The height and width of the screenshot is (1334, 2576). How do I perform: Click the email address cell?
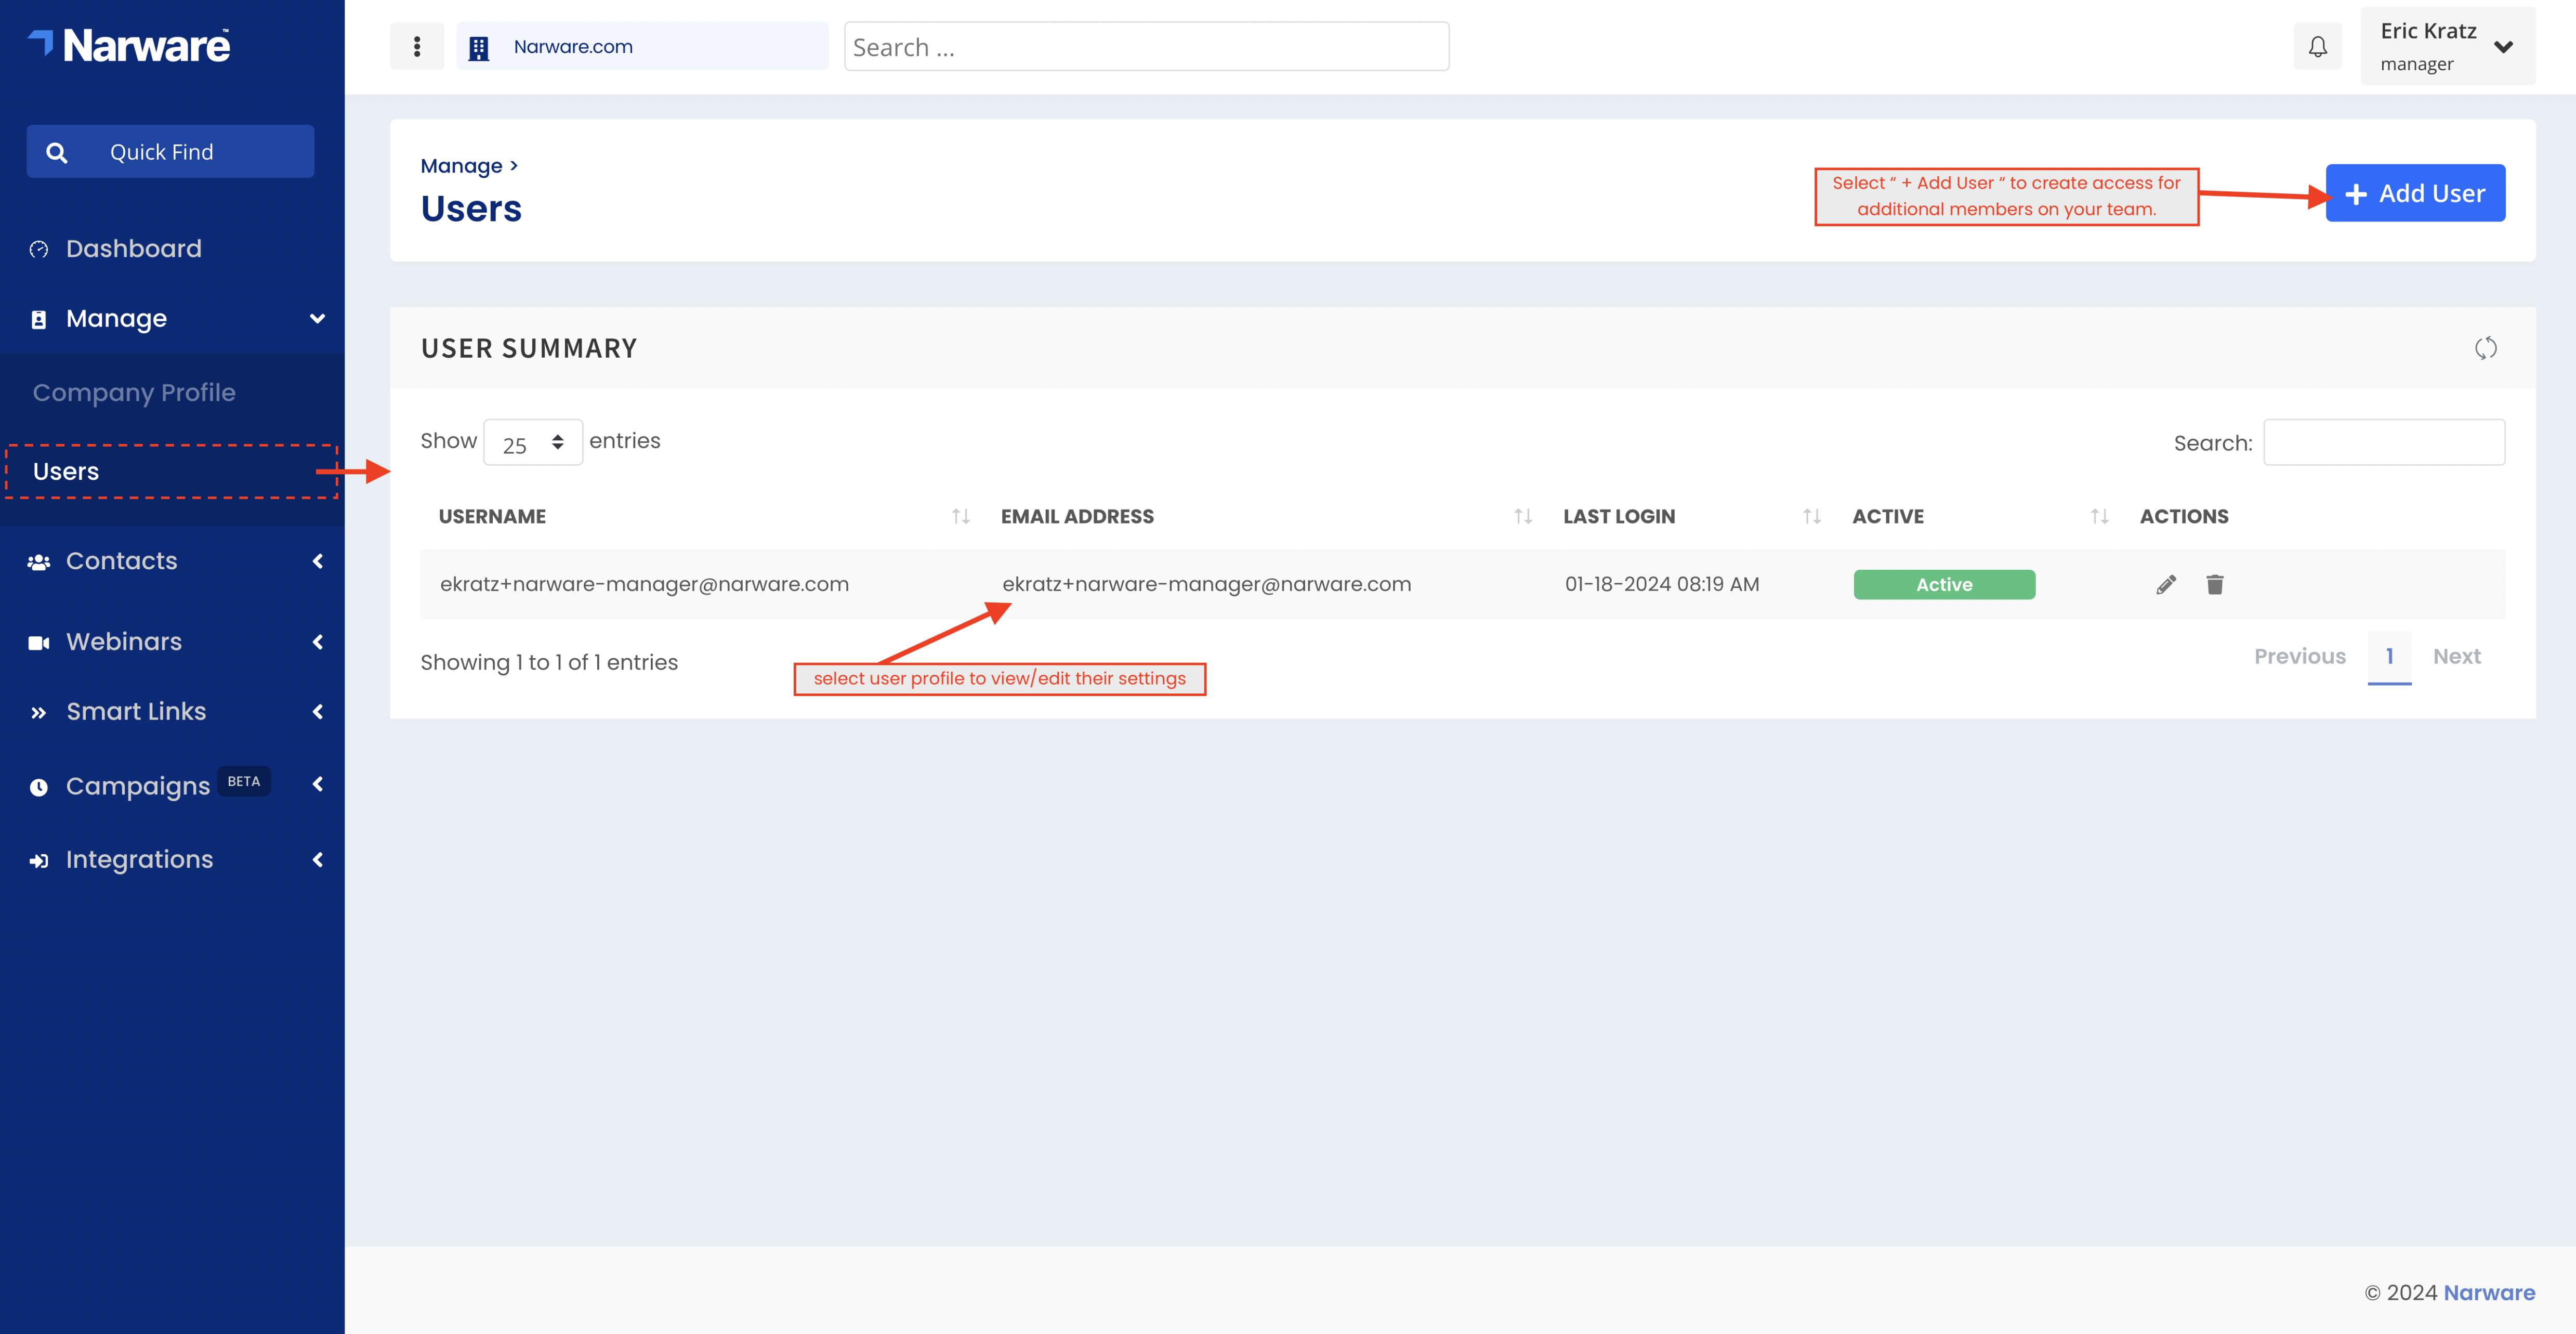coord(1206,584)
